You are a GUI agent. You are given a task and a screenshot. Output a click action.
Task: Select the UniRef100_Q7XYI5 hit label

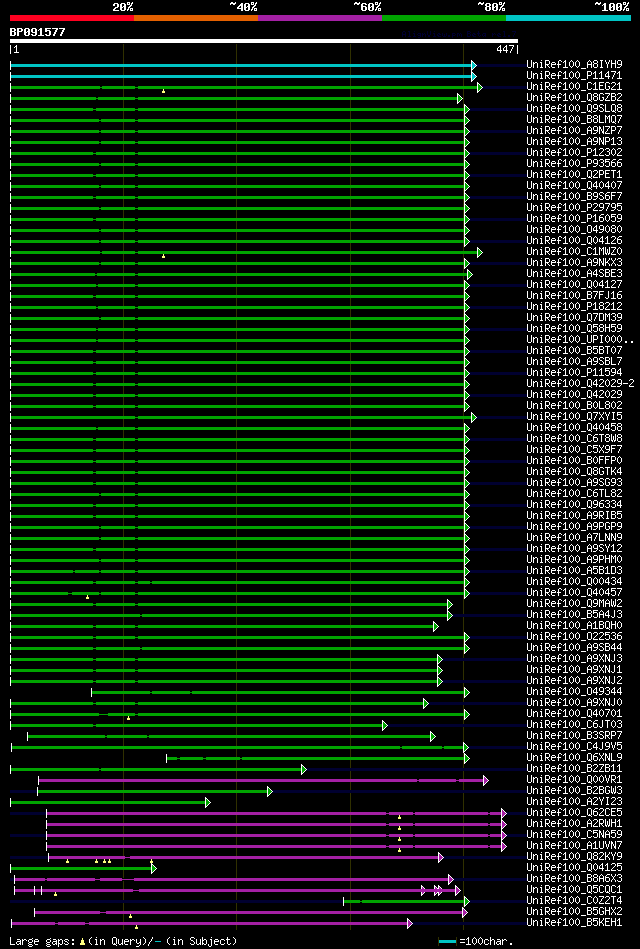575,417
